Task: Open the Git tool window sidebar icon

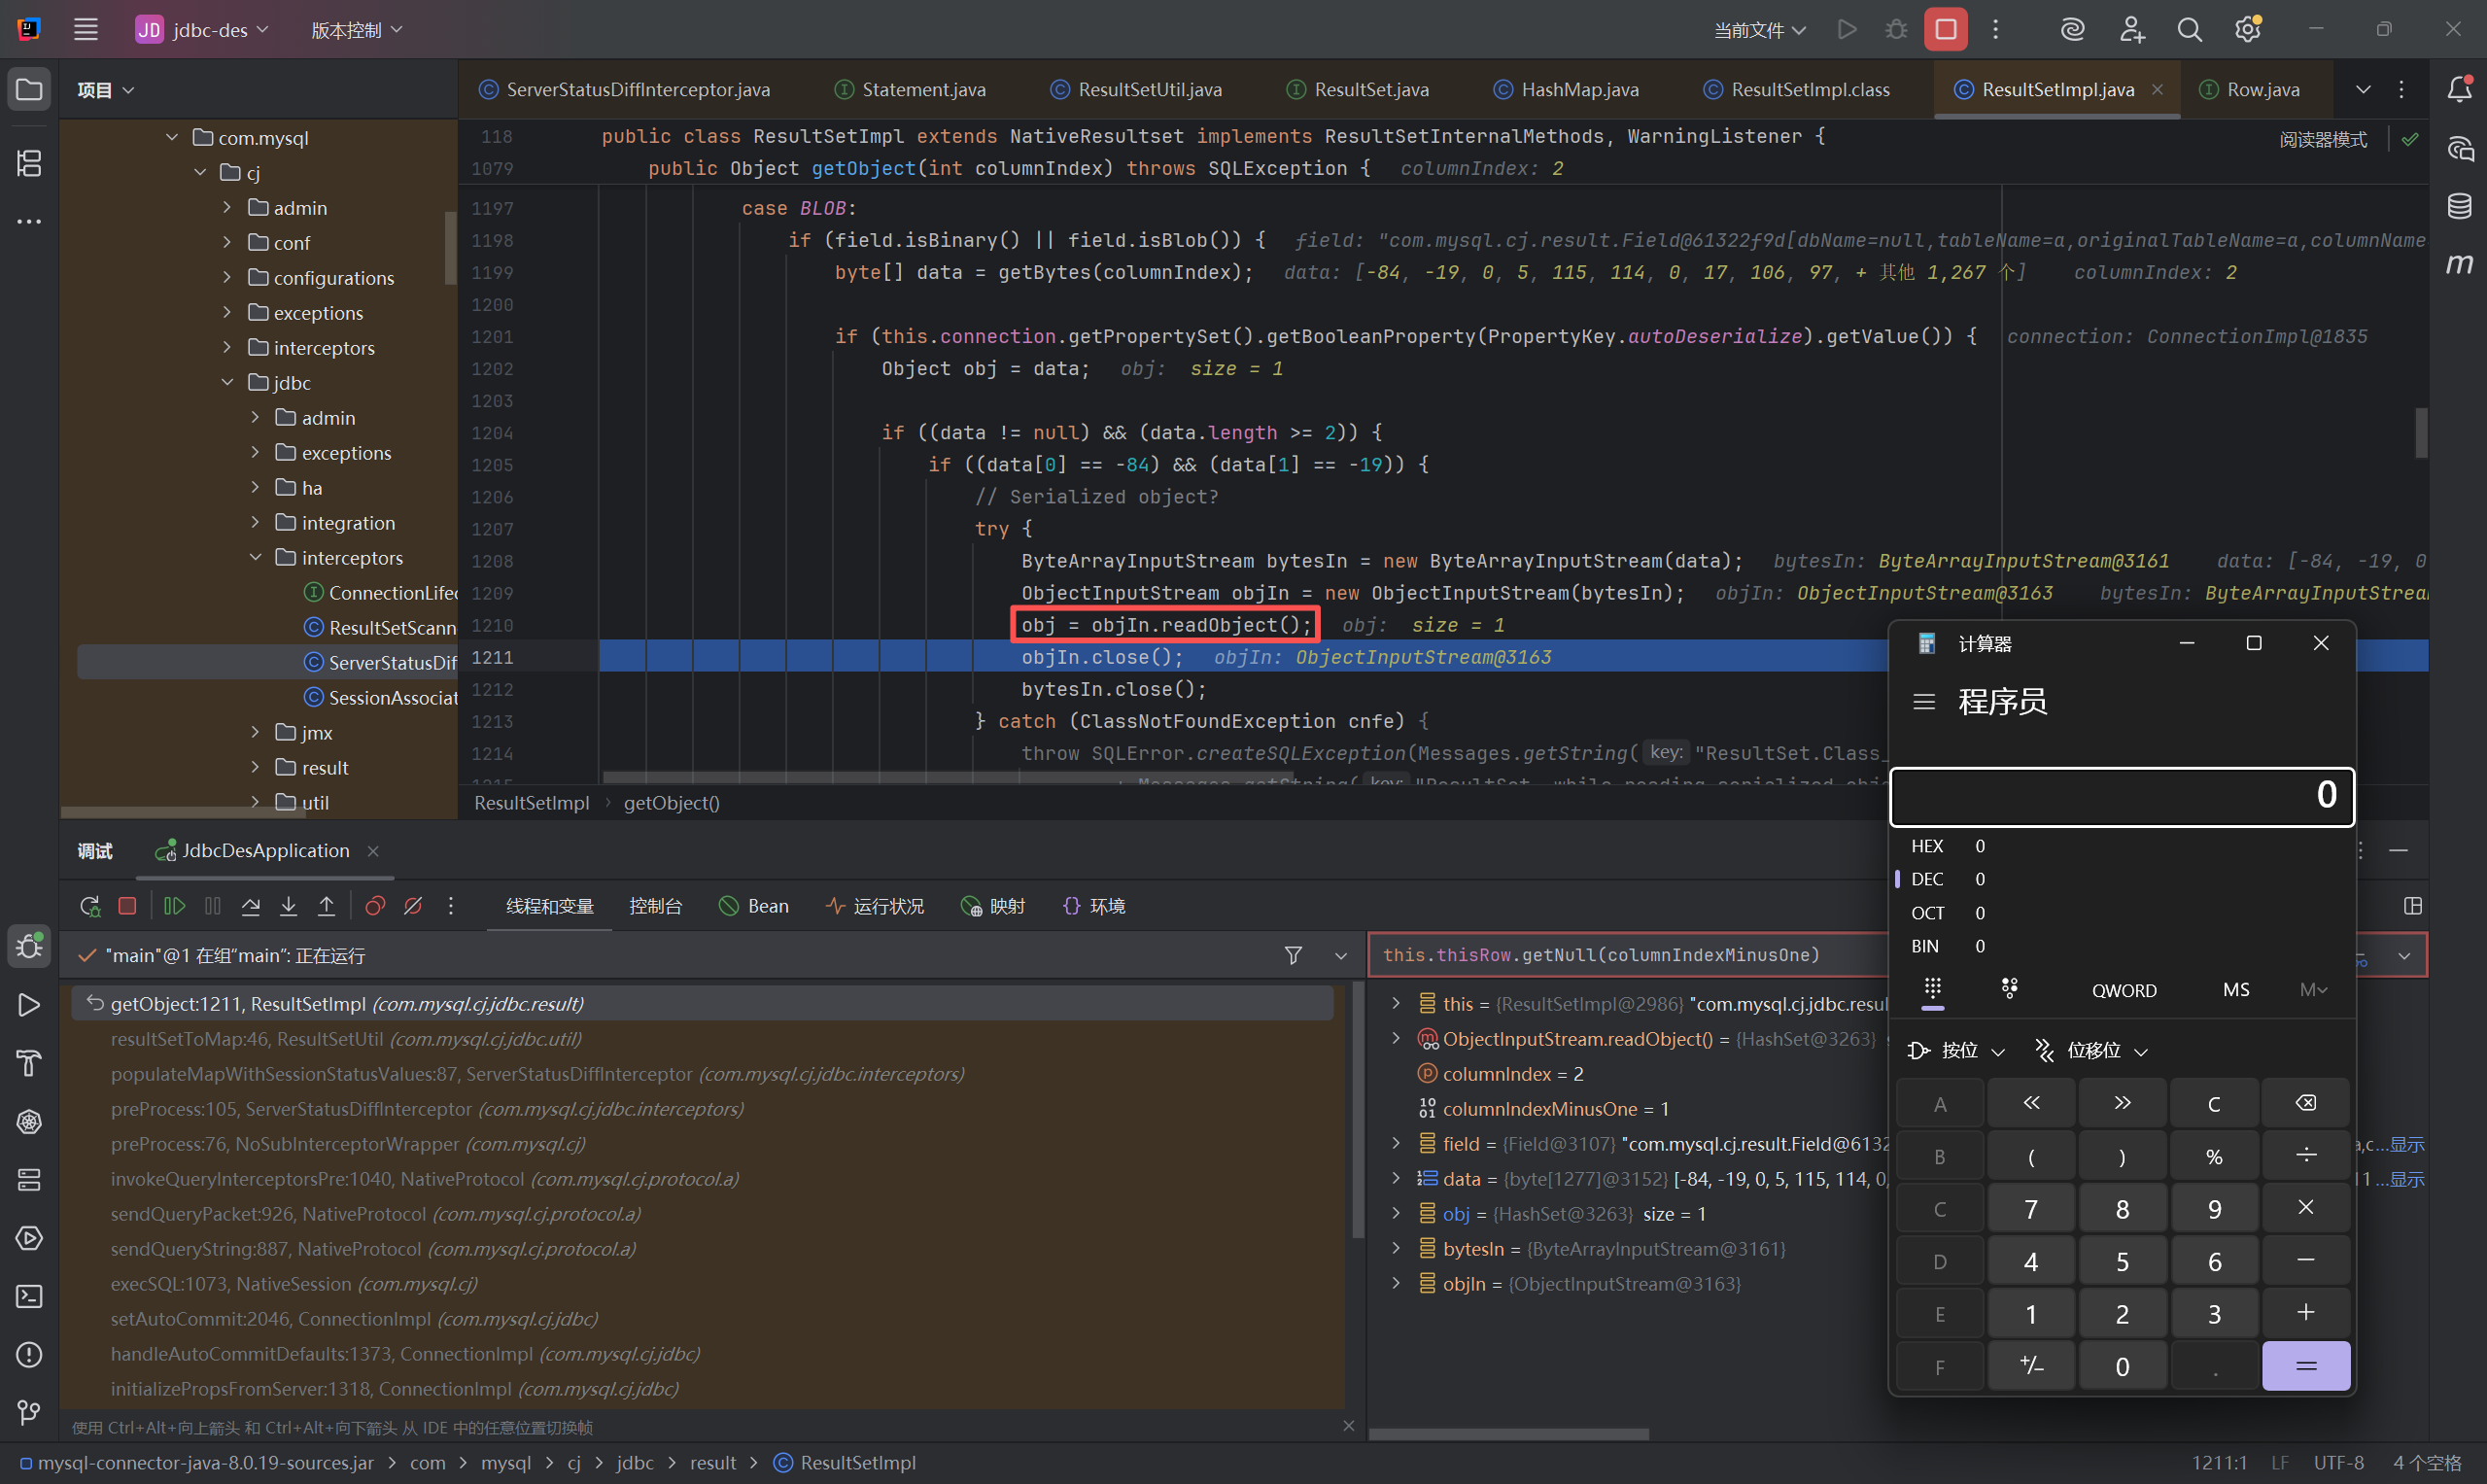Action: [29, 1412]
